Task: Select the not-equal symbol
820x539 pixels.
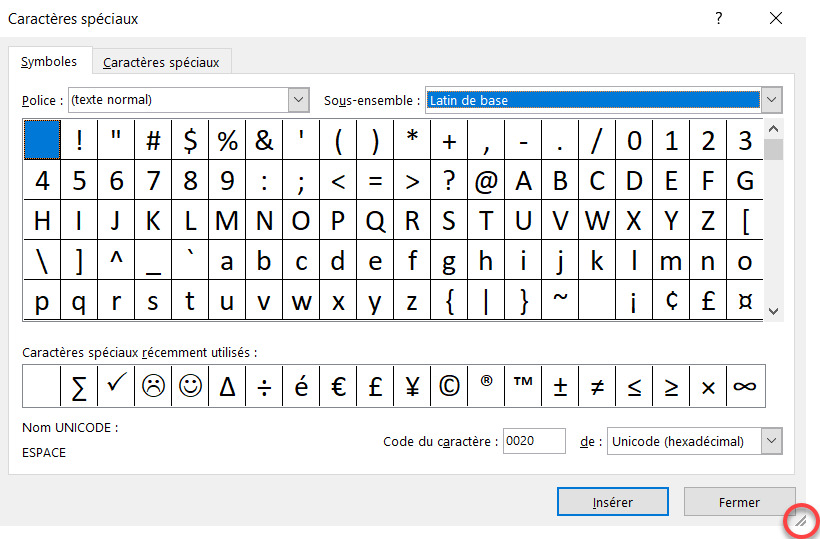Action: pyautogui.click(x=597, y=386)
